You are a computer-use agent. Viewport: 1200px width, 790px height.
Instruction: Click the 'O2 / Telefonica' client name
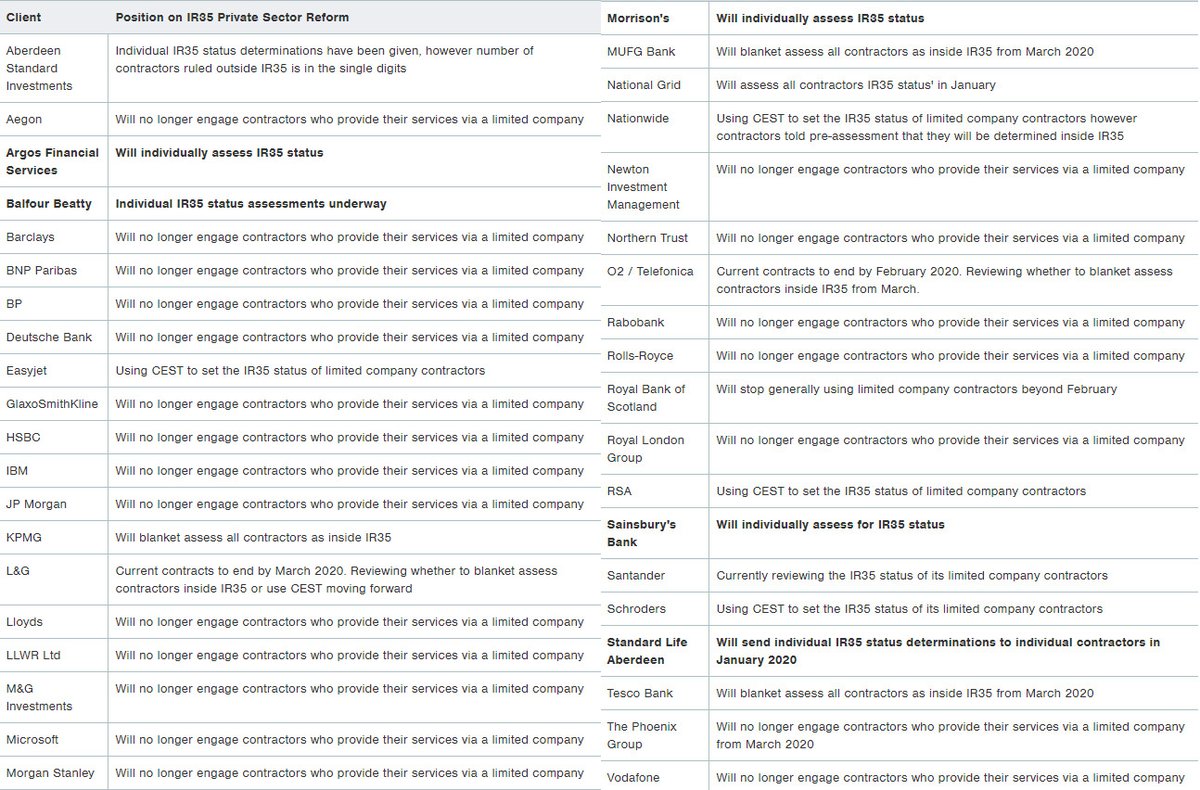(650, 271)
